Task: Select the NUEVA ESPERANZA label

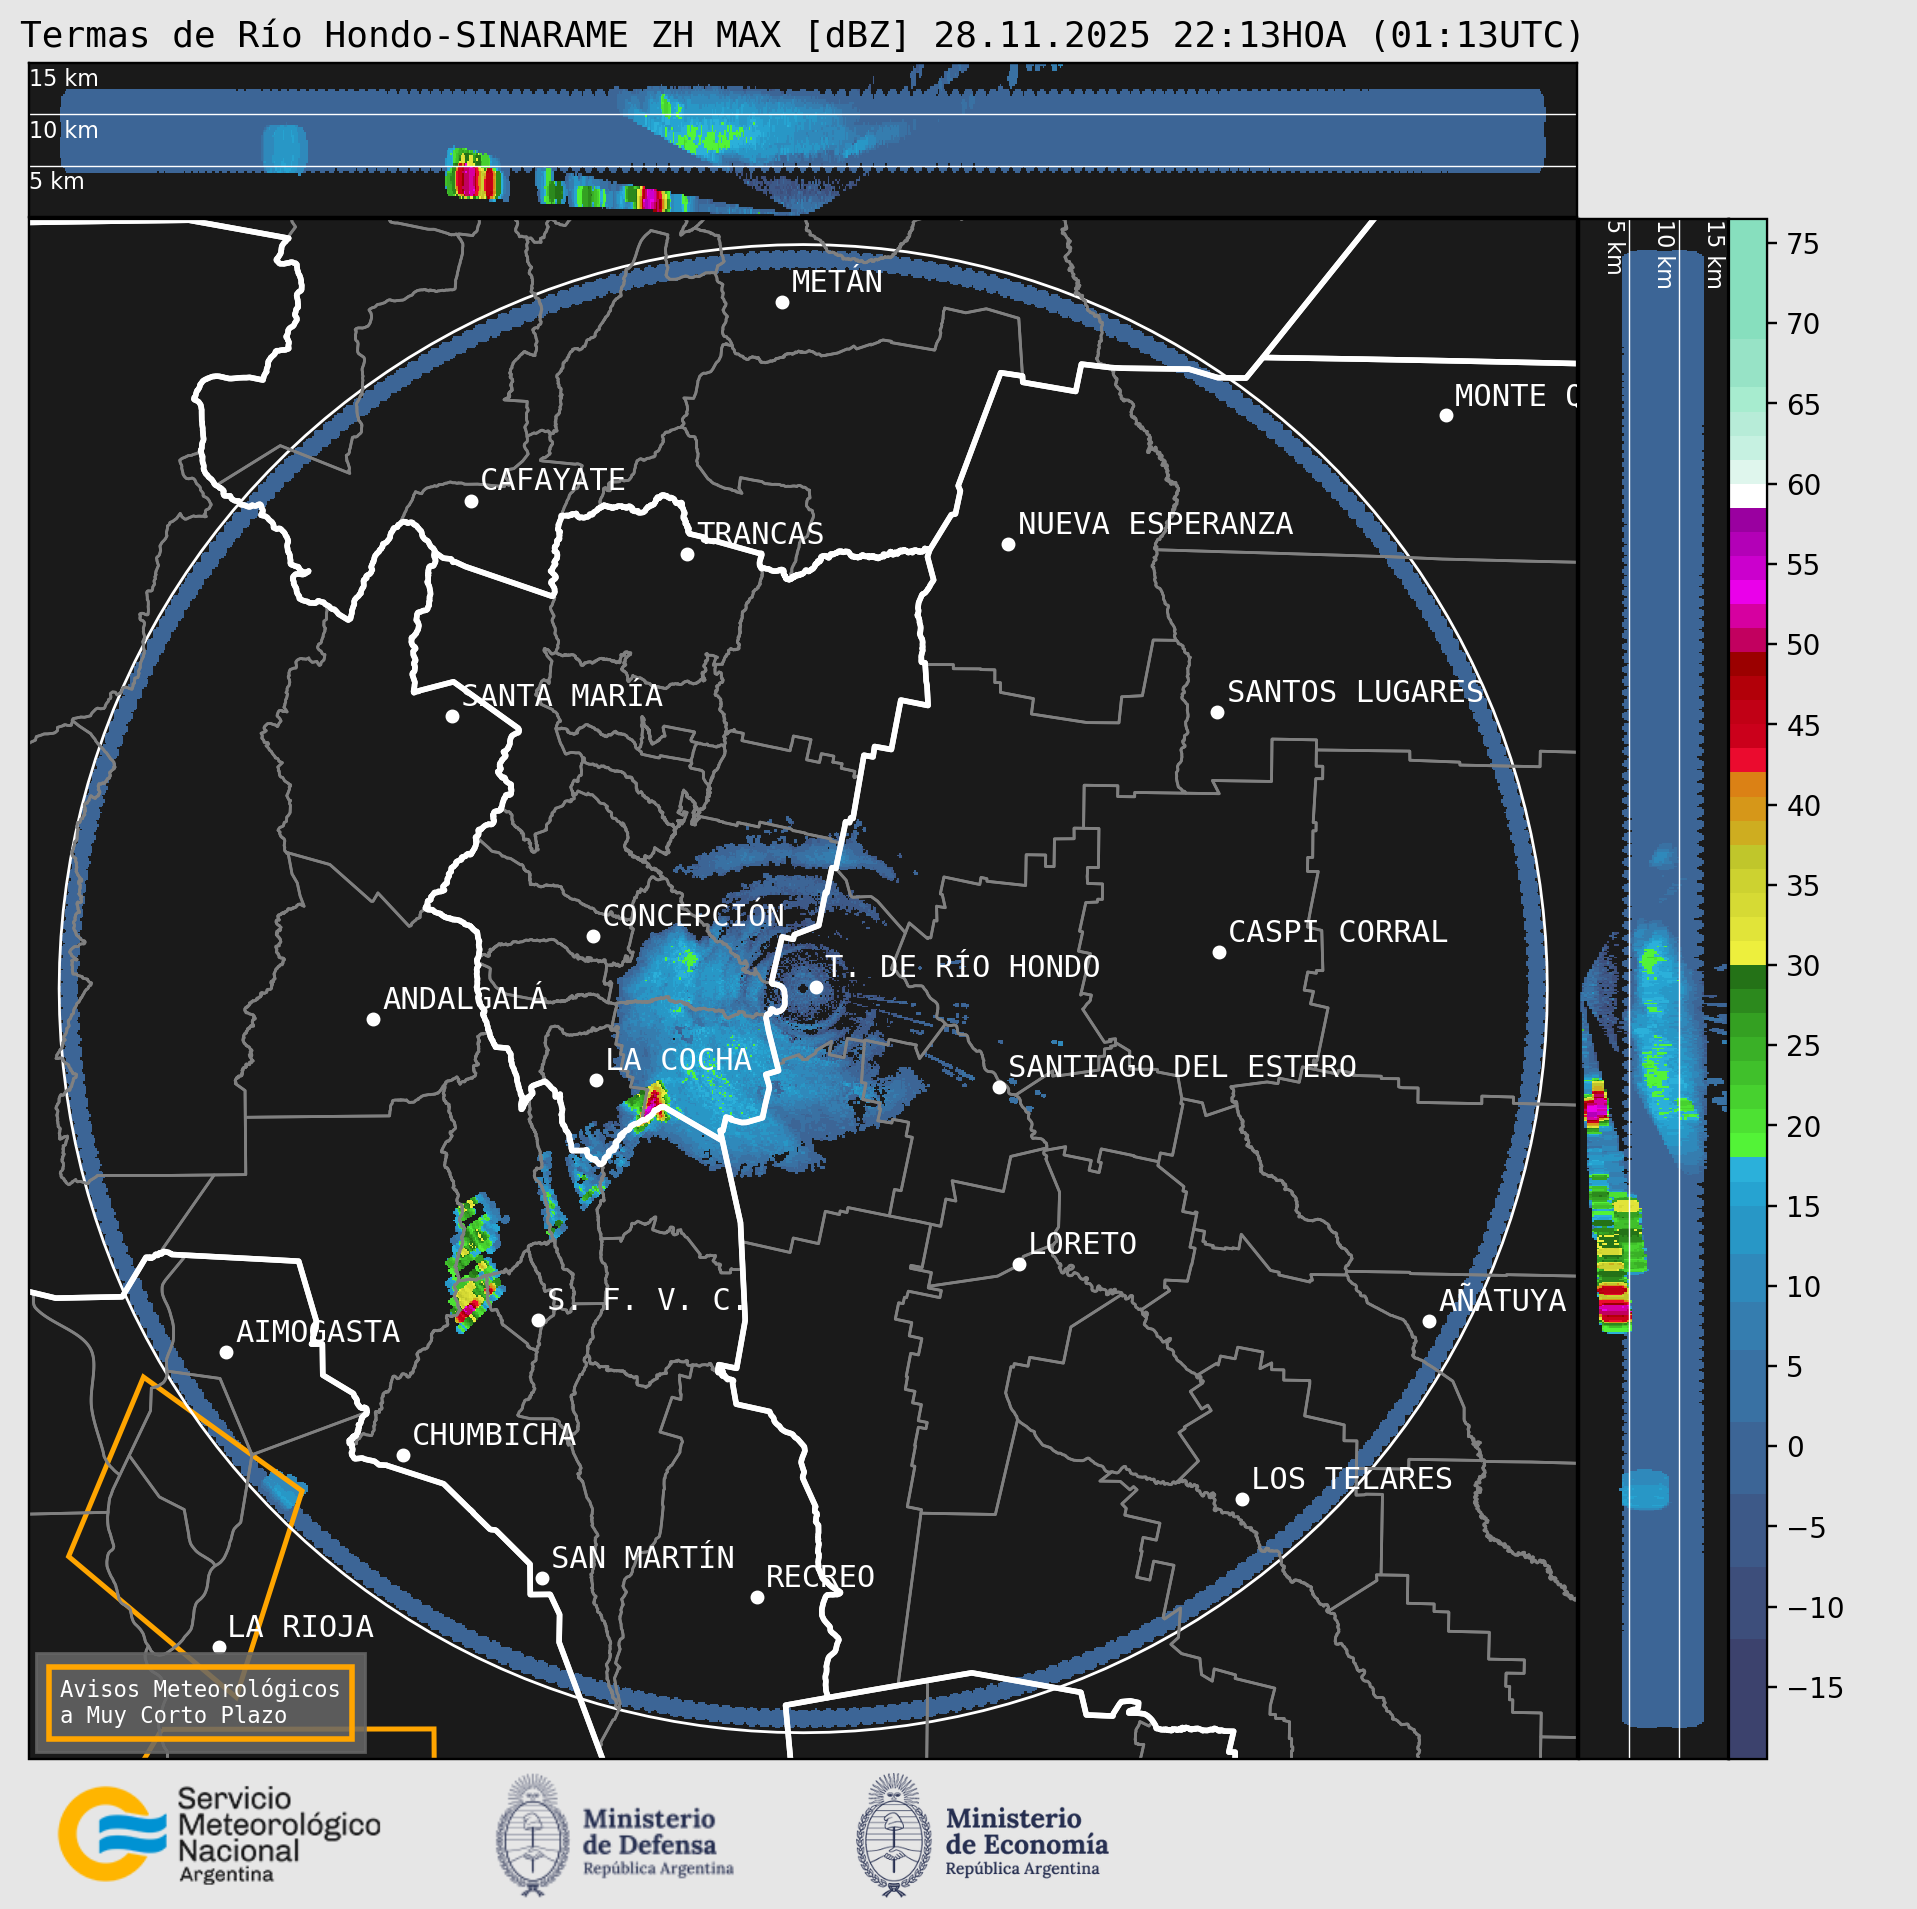Action: pos(1155,524)
